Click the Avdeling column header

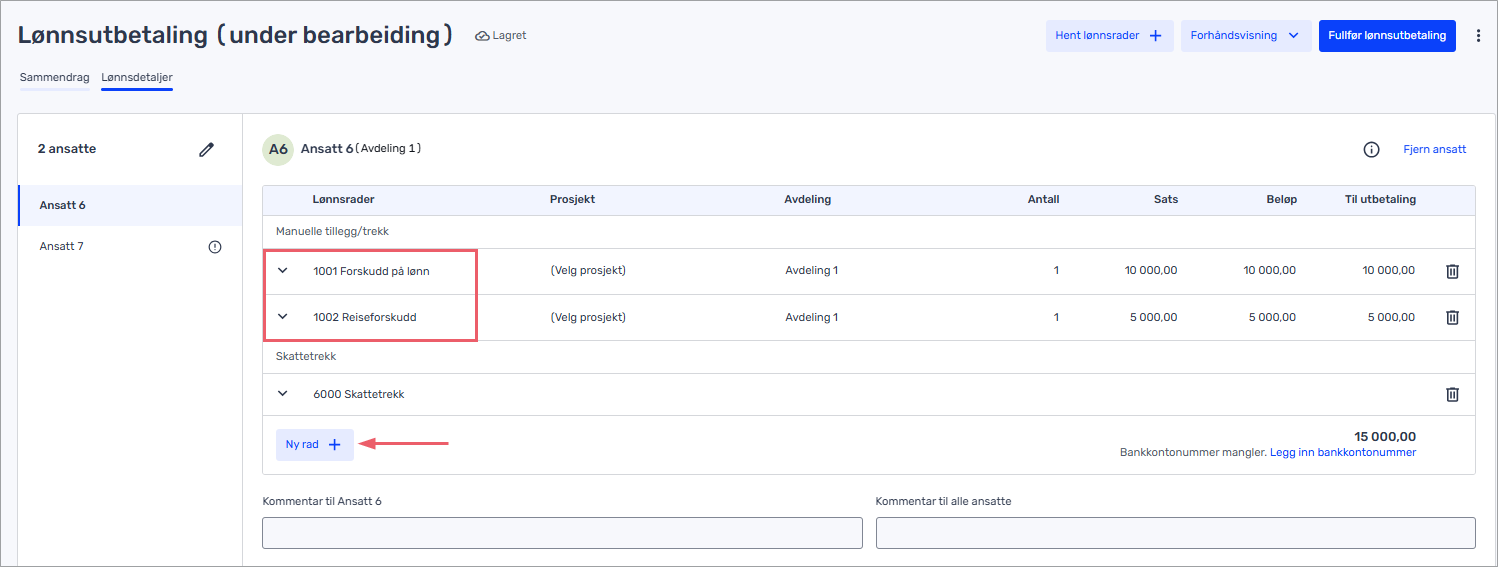pos(808,199)
